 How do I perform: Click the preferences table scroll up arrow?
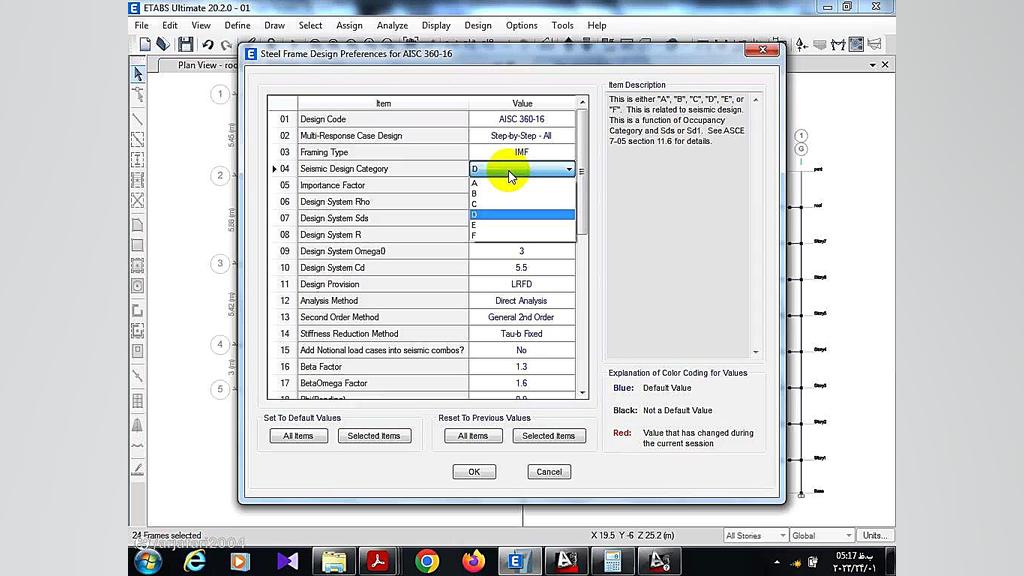click(583, 103)
